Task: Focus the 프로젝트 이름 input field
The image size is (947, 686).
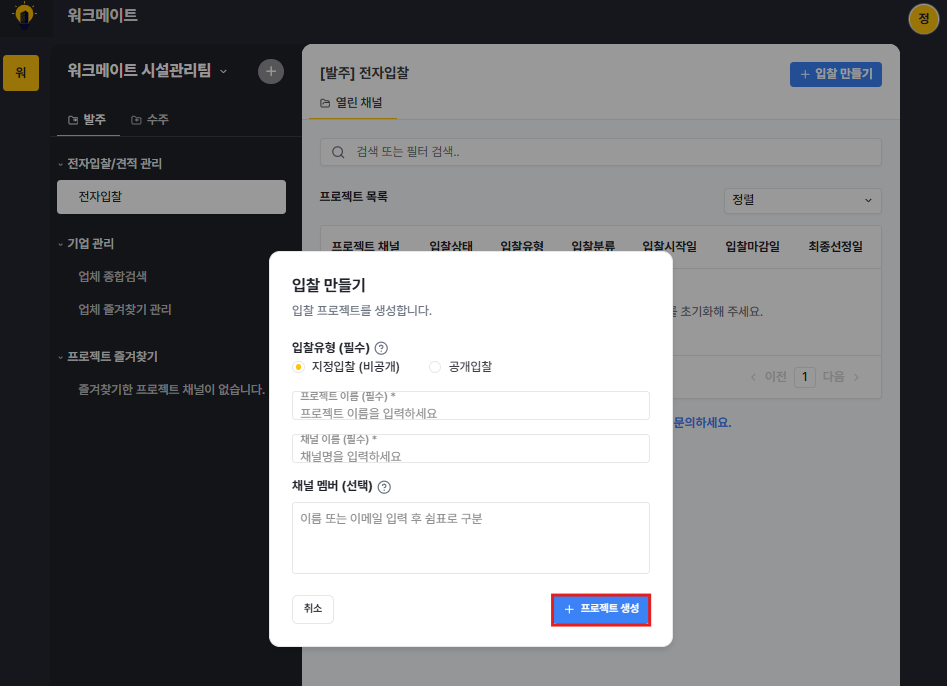Action: click(470, 405)
